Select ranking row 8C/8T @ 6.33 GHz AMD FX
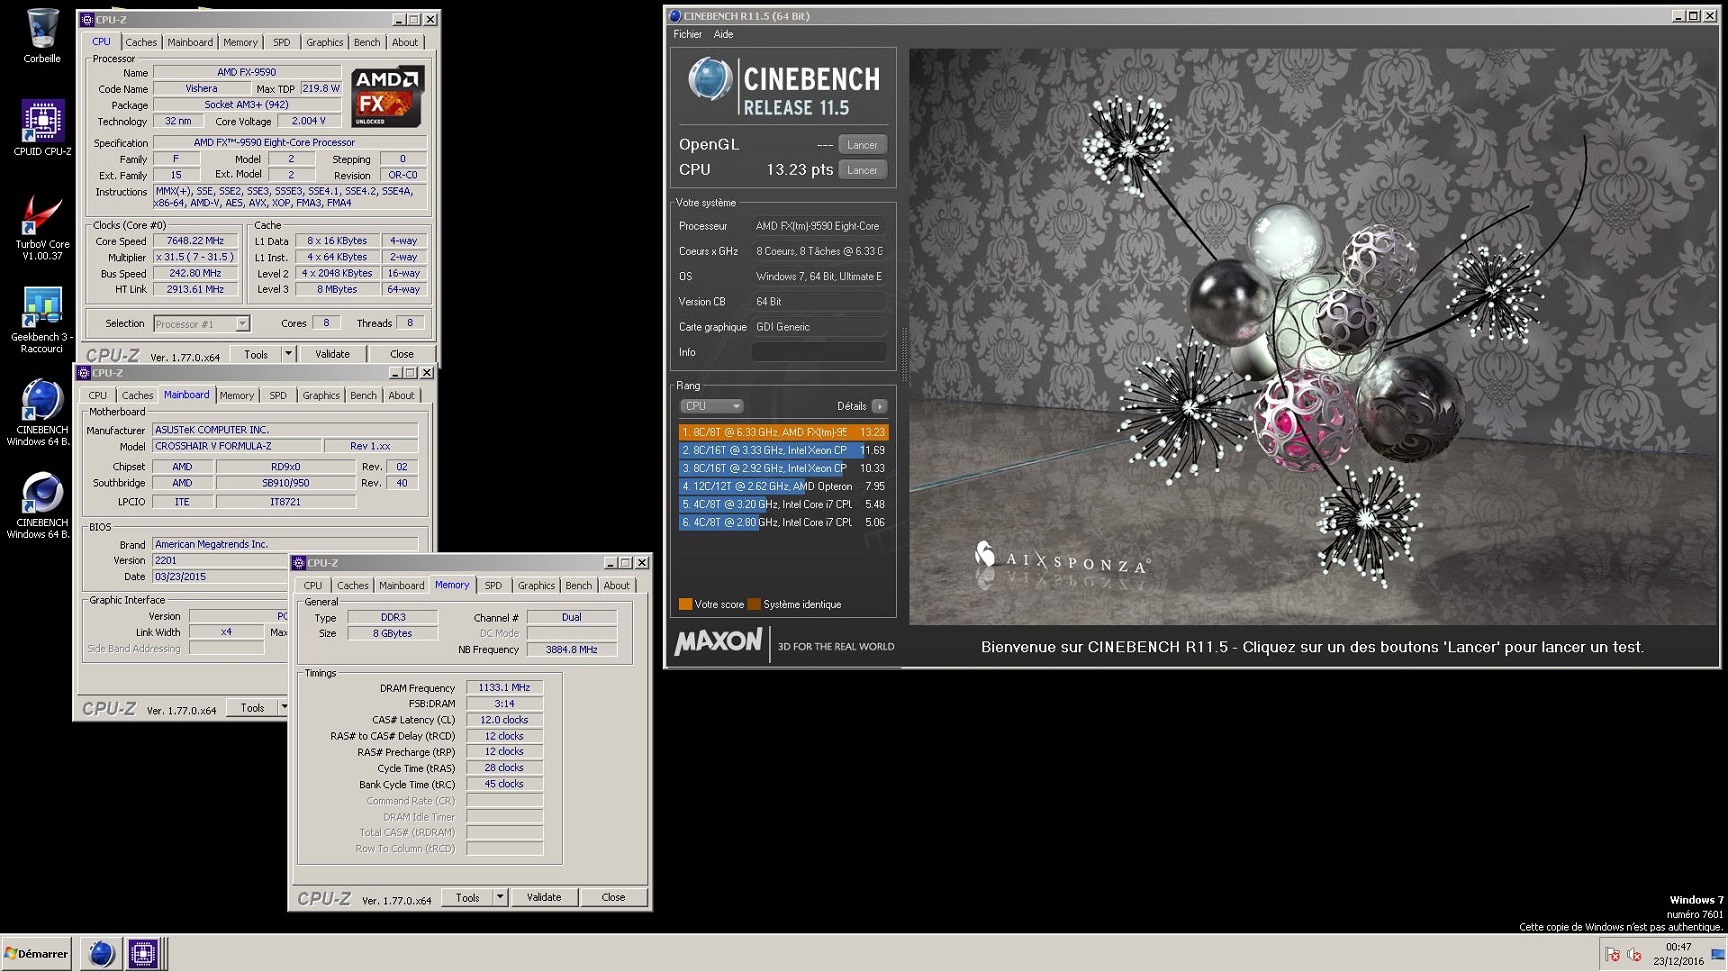The image size is (1728, 972). coord(783,432)
